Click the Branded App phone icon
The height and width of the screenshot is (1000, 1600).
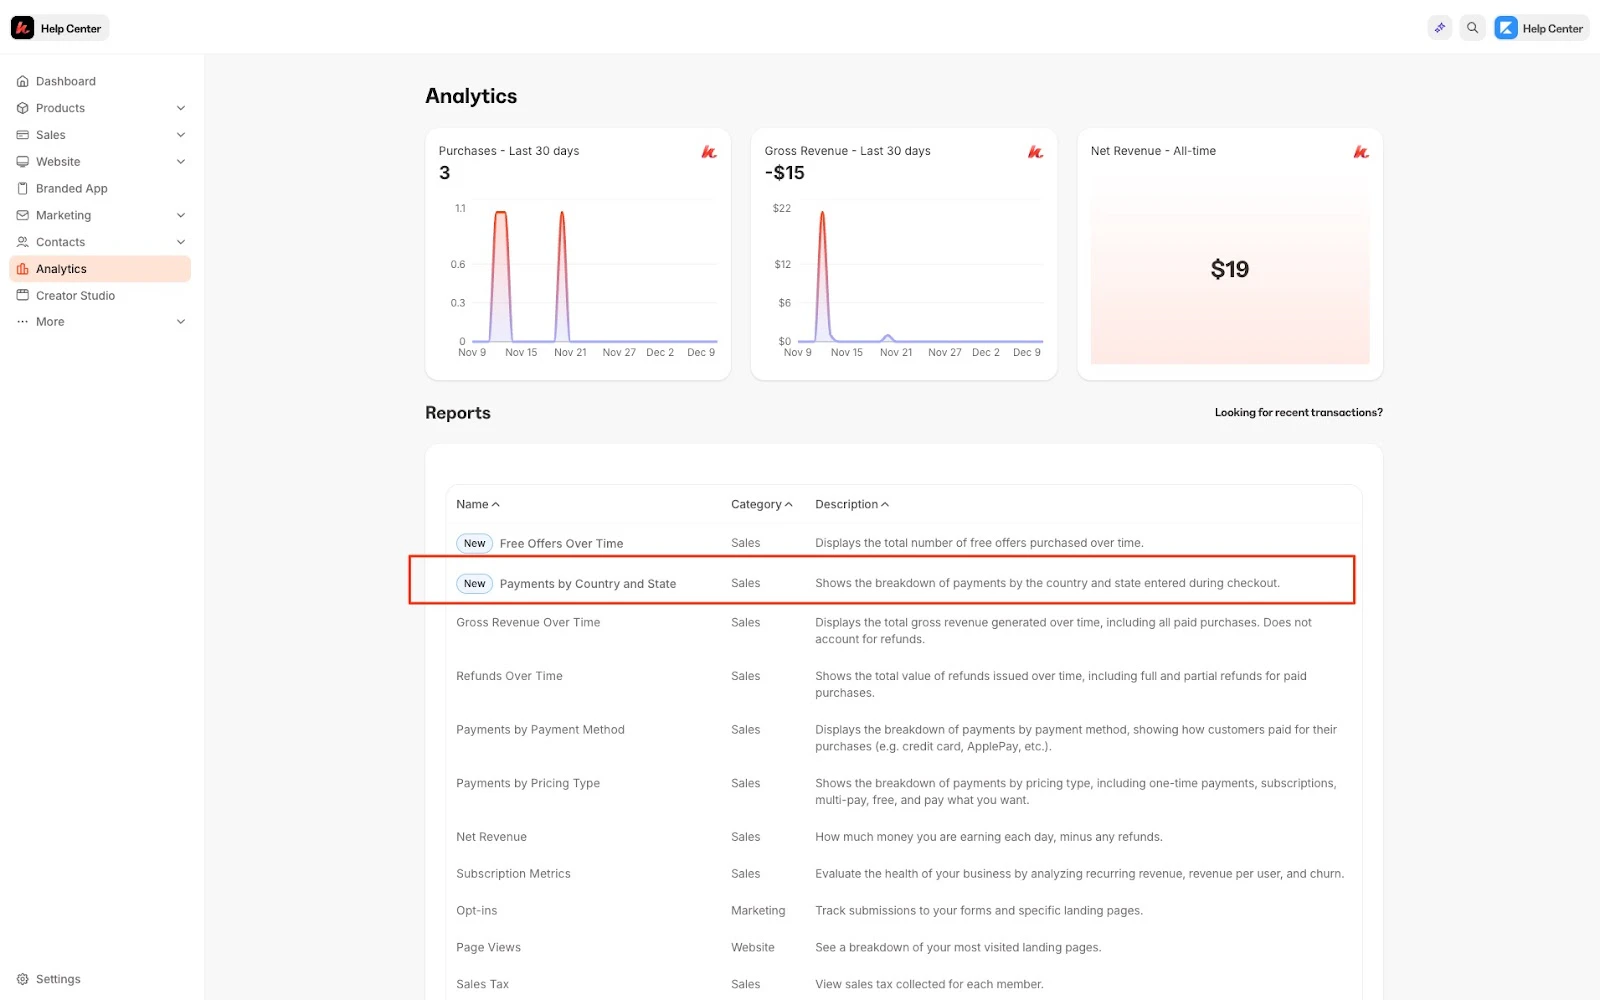point(22,188)
